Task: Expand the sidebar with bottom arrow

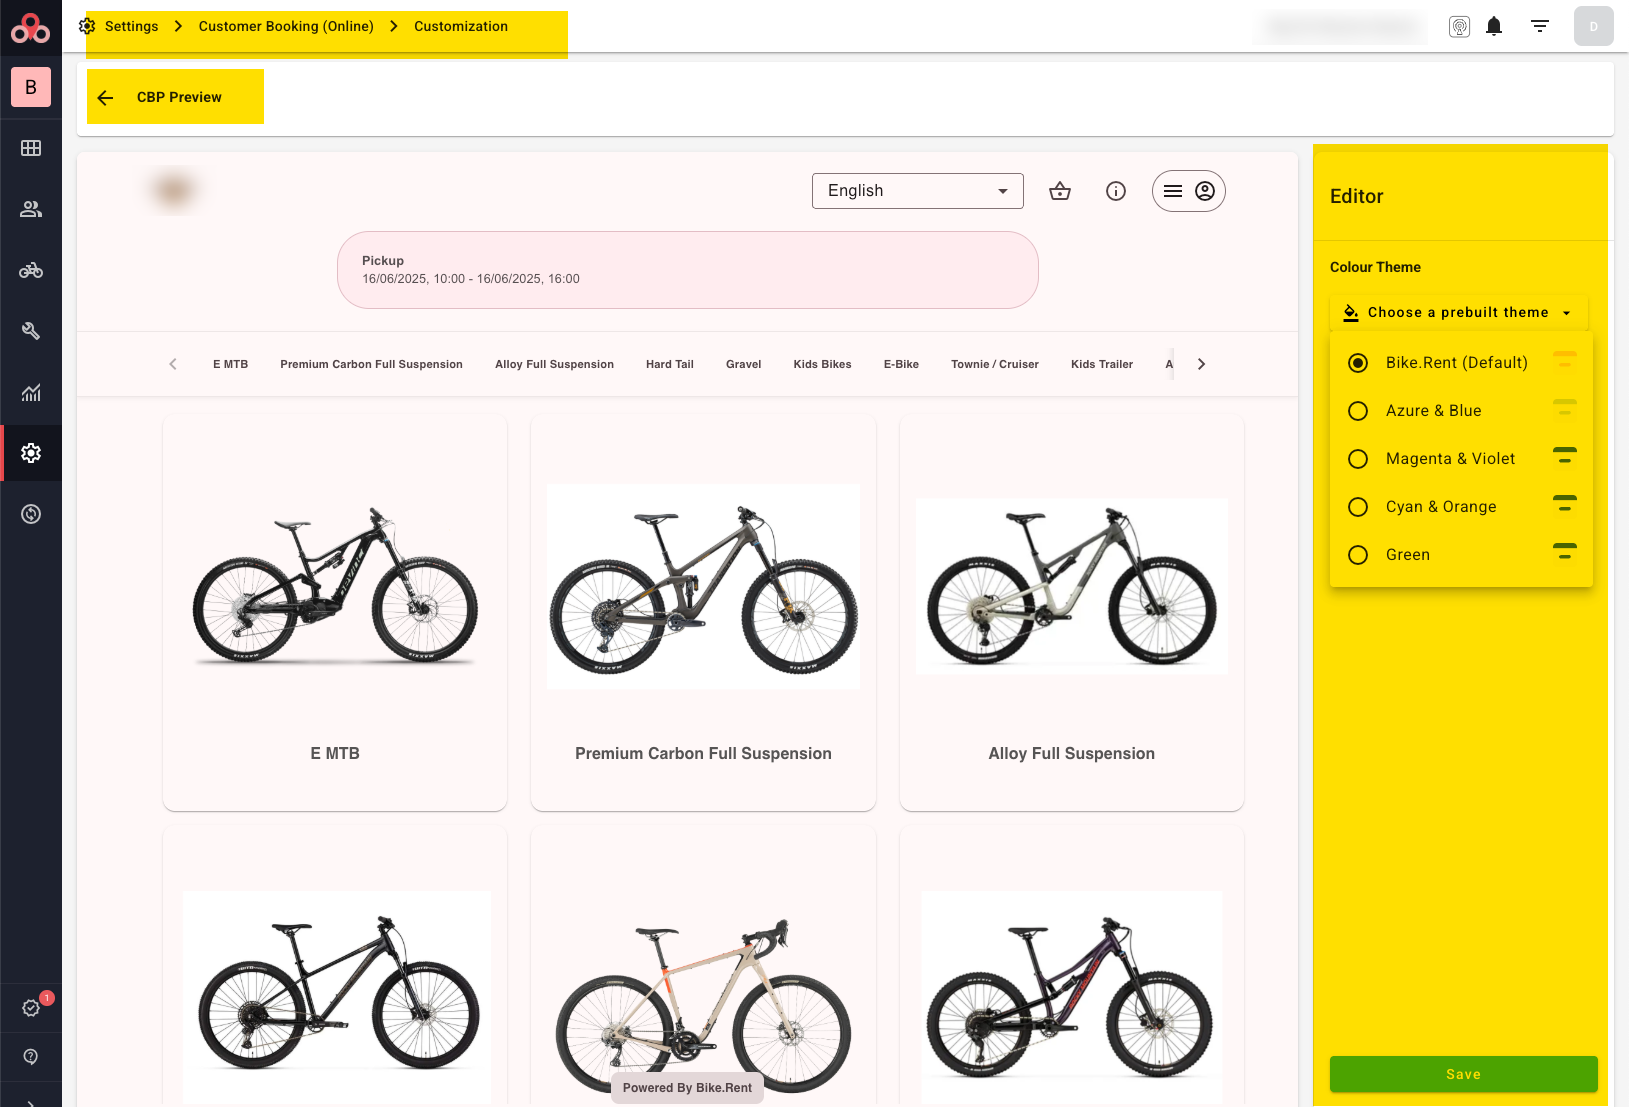Action: point(31,1103)
